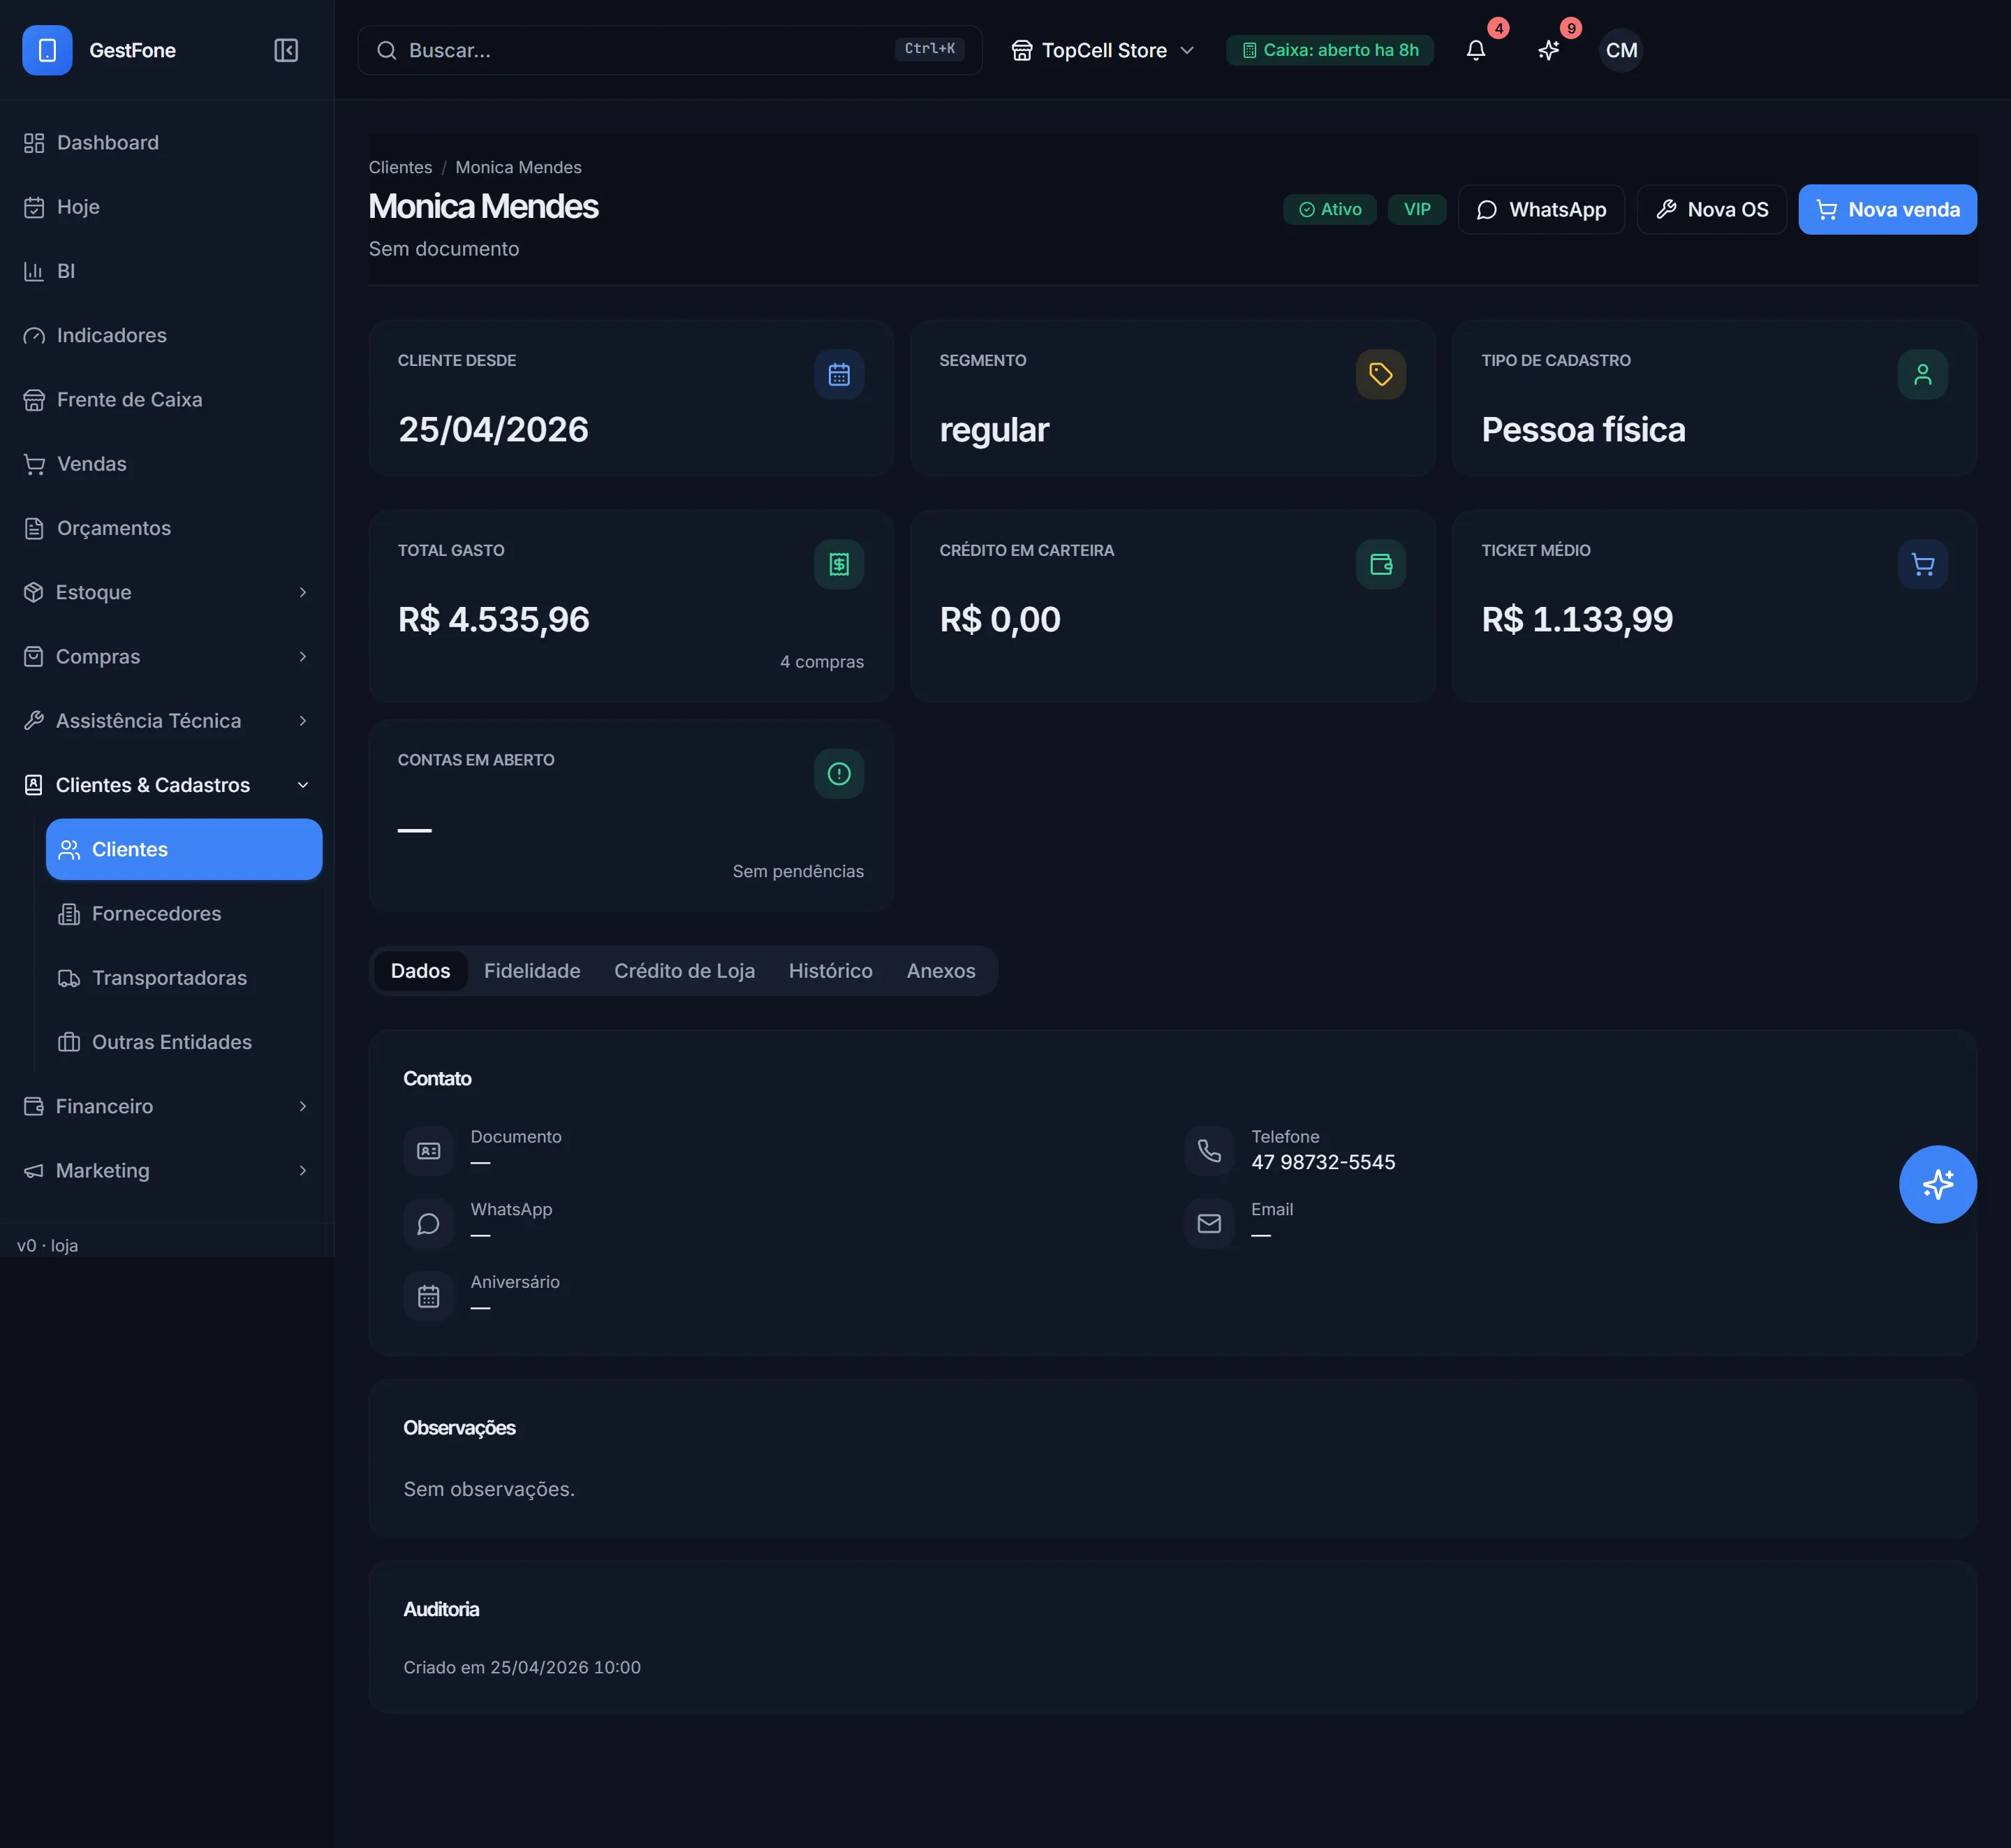Click the store icon next to TopCell Store
This screenshot has height=1848, width=2011.
(x=1021, y=50)
